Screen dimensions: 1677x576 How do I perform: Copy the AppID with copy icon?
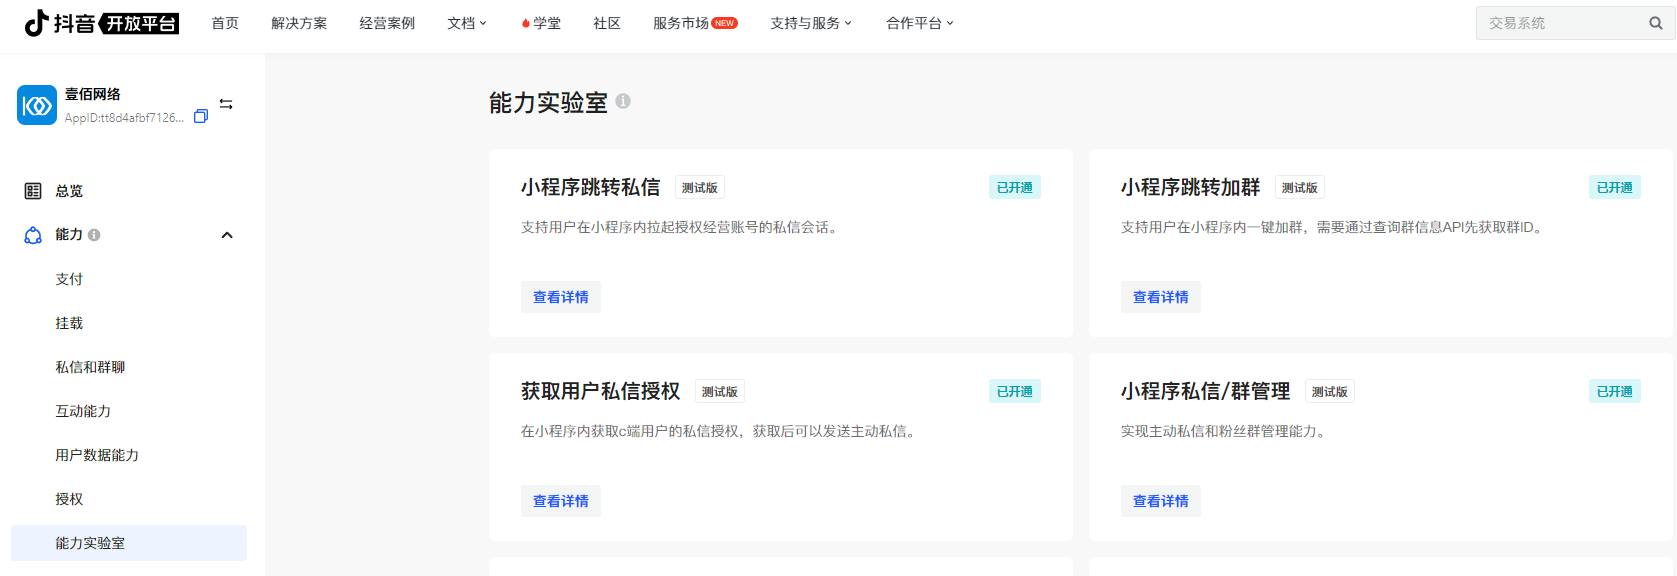tap(201, 117)
